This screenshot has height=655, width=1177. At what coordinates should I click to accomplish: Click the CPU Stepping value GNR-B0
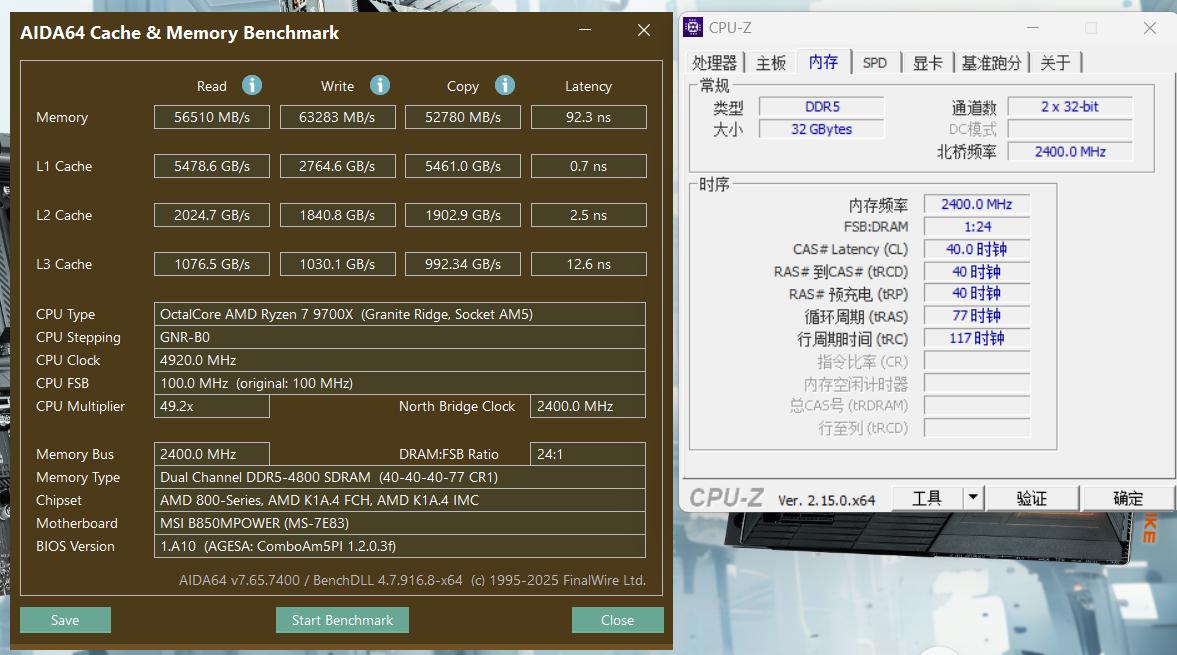tap(399, 337)
